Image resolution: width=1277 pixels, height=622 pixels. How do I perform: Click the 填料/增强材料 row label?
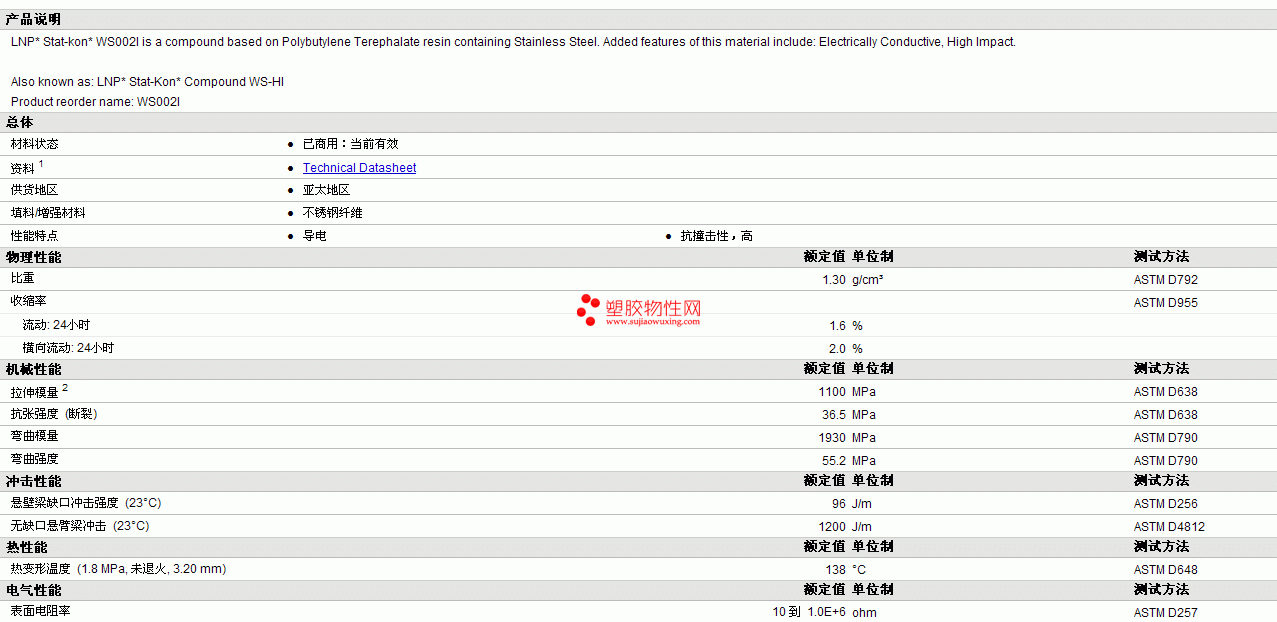point(48,213)
